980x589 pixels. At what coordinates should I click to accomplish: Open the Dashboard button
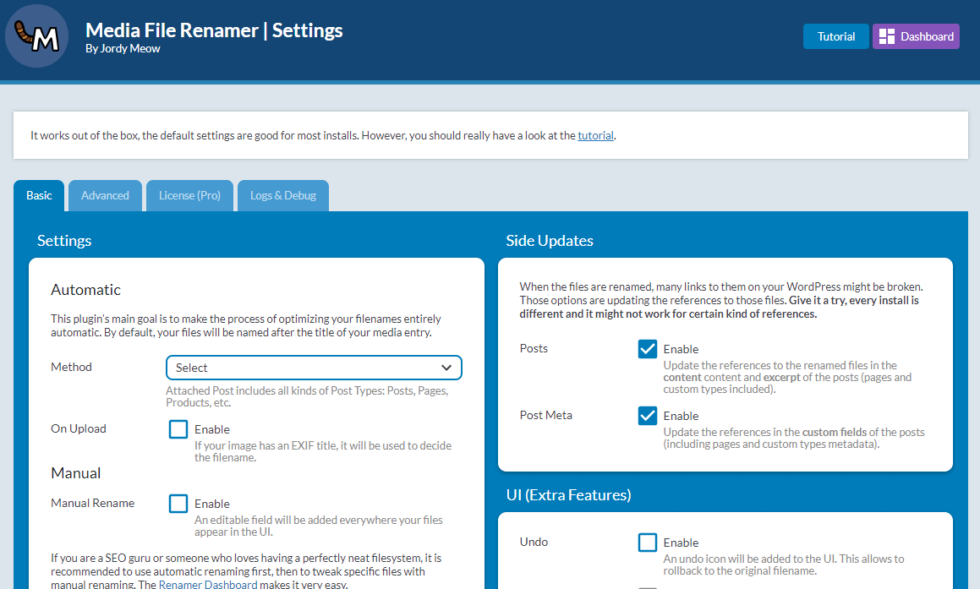point(916,36)
